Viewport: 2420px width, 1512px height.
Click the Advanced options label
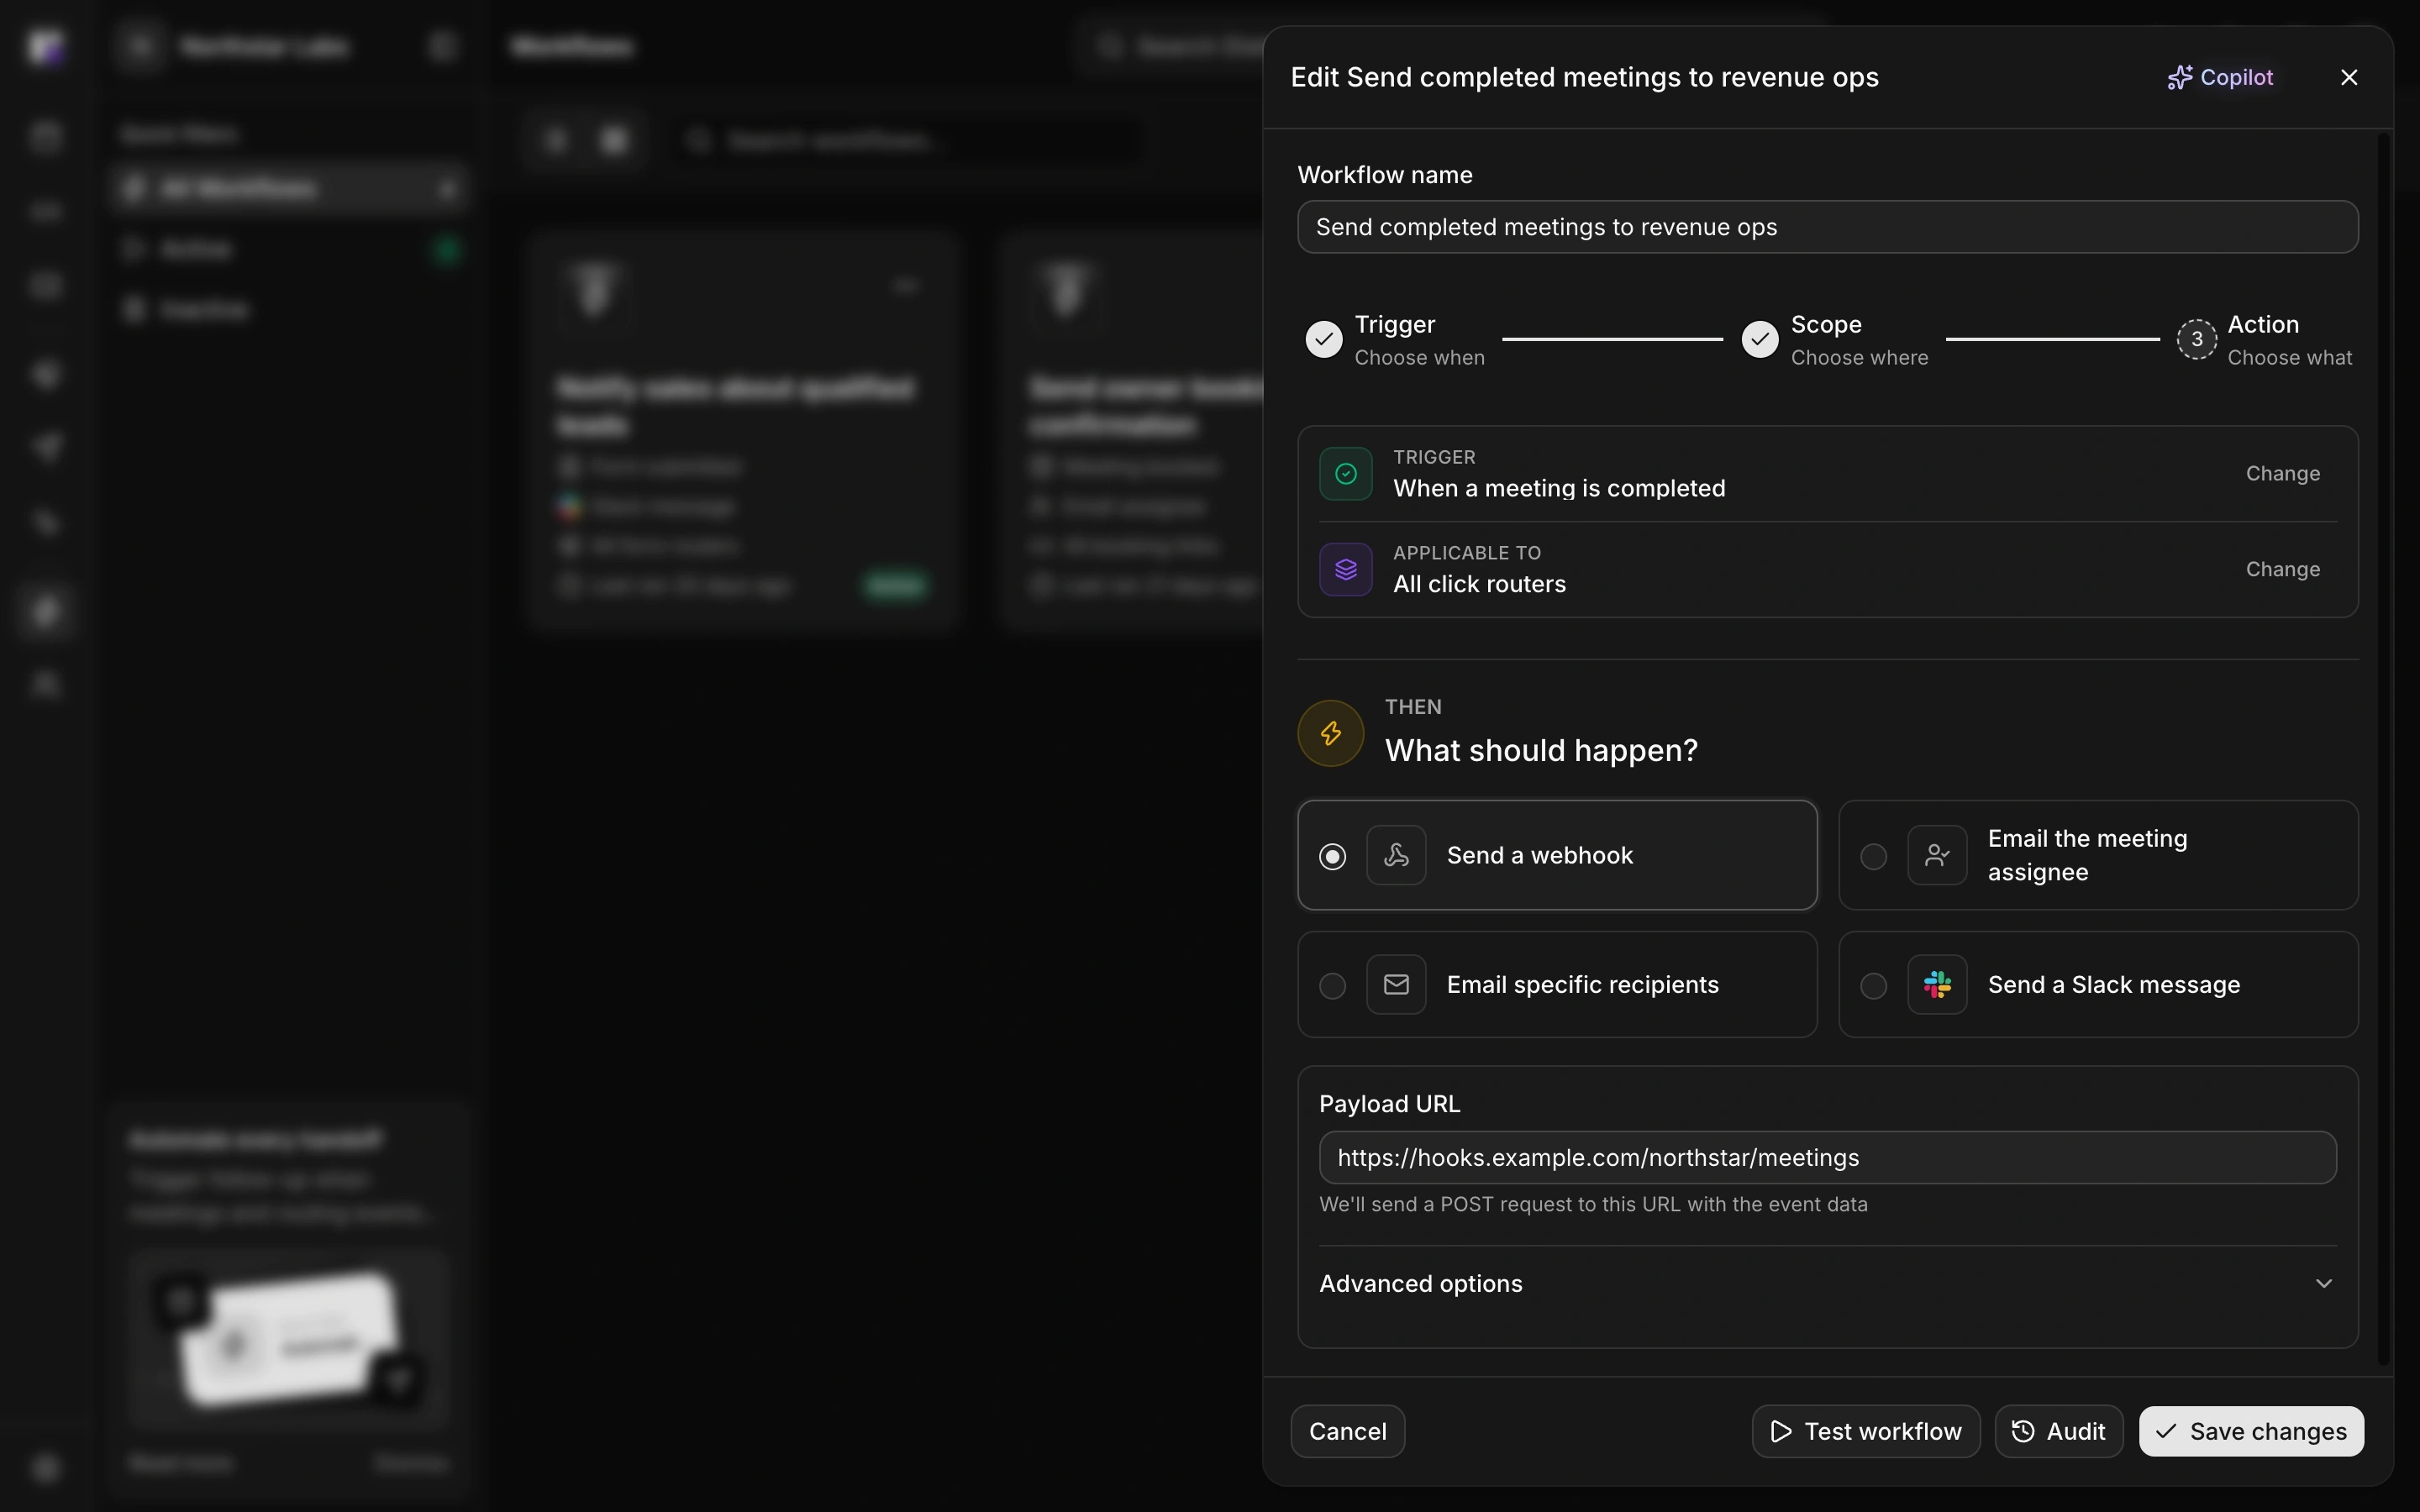tap(1420, 1284)
